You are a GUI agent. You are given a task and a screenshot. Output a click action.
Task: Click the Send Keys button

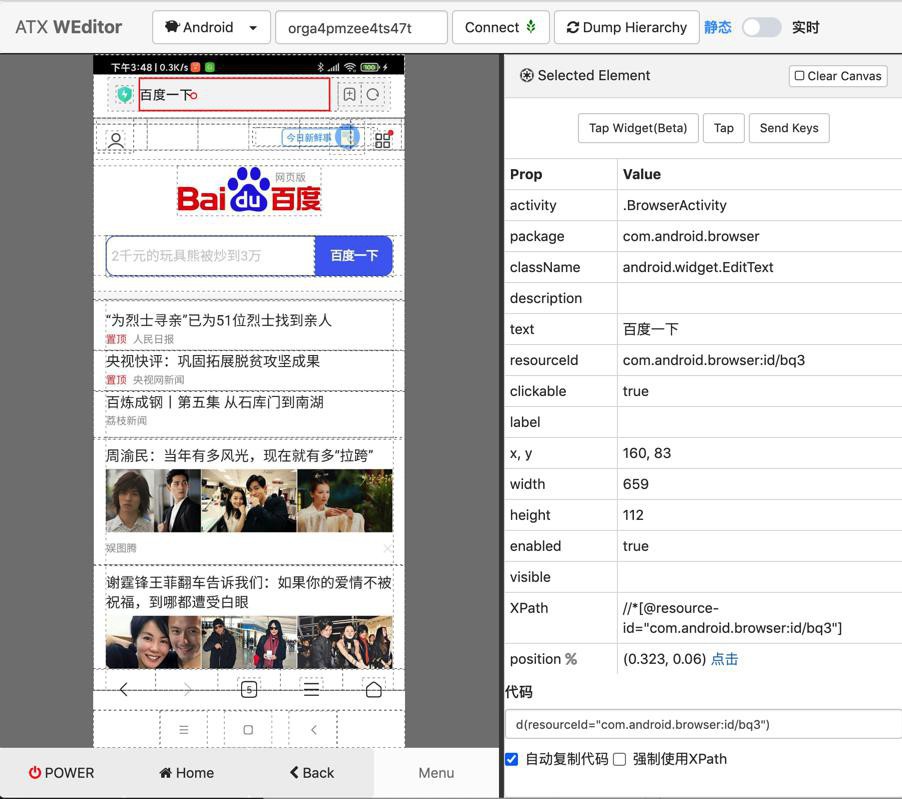tap(789, 128)
